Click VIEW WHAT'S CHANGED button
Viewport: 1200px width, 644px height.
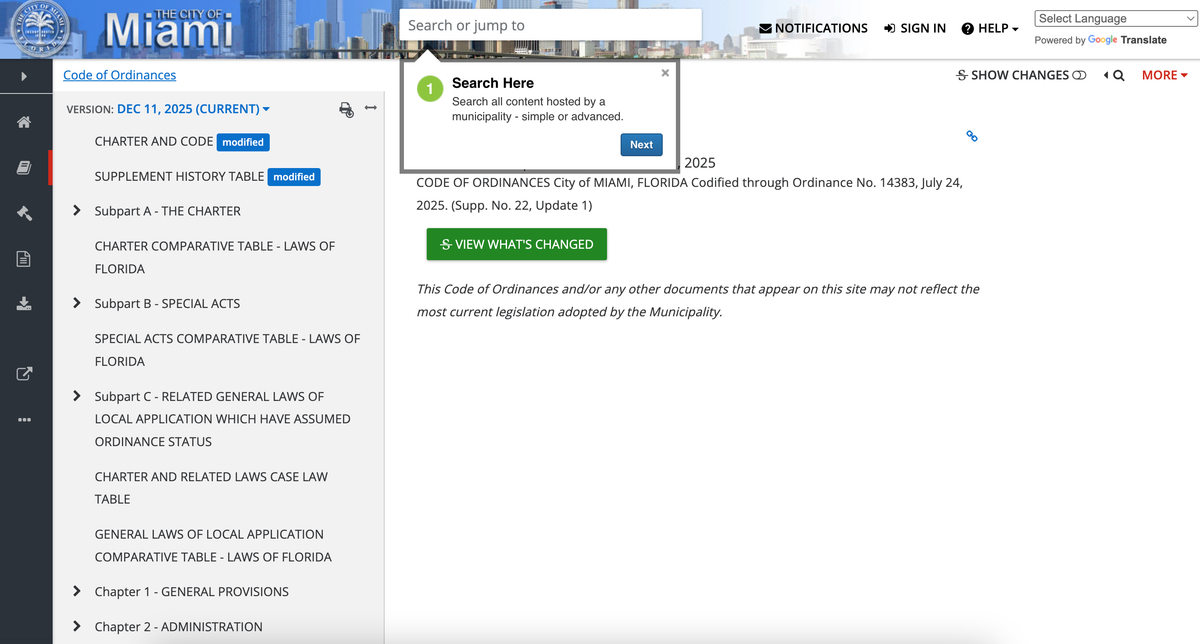(x=516, y=244)
